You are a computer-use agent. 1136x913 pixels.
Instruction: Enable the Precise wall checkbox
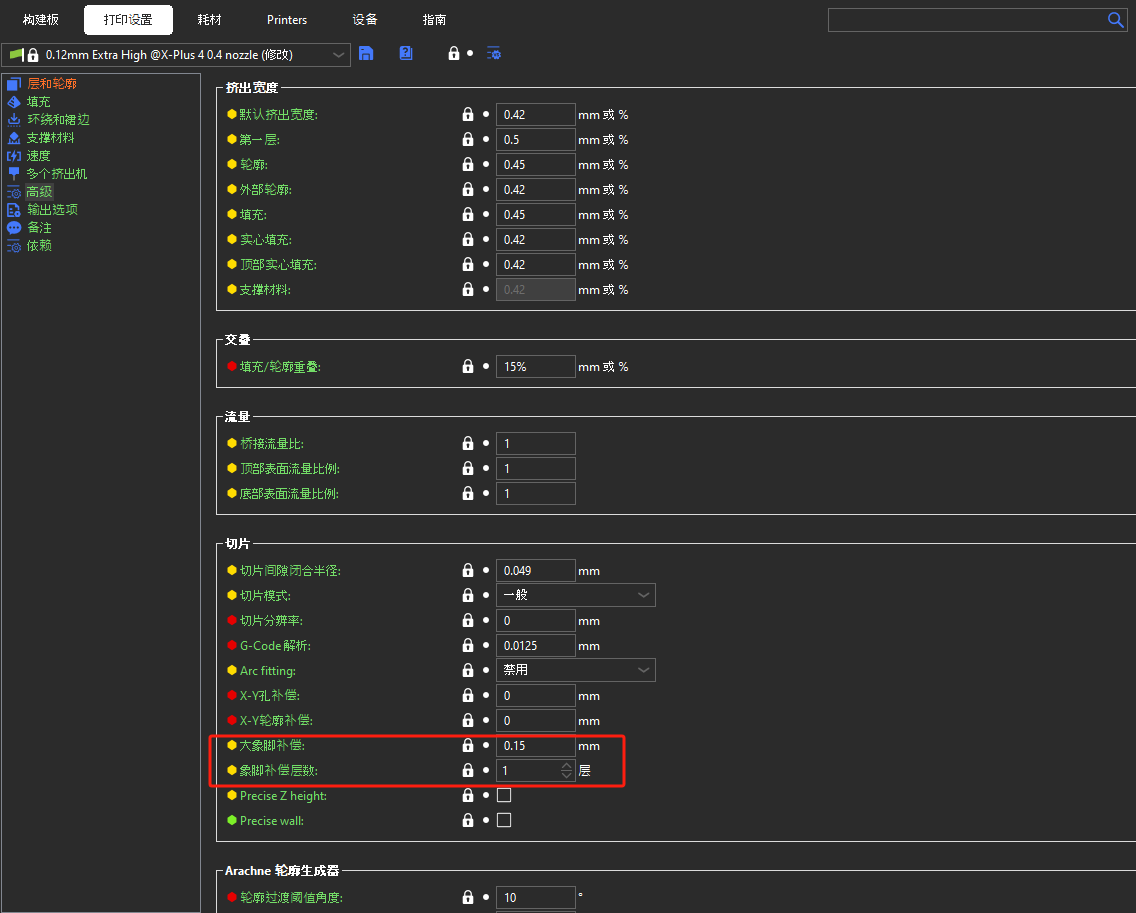pos(504,820)
